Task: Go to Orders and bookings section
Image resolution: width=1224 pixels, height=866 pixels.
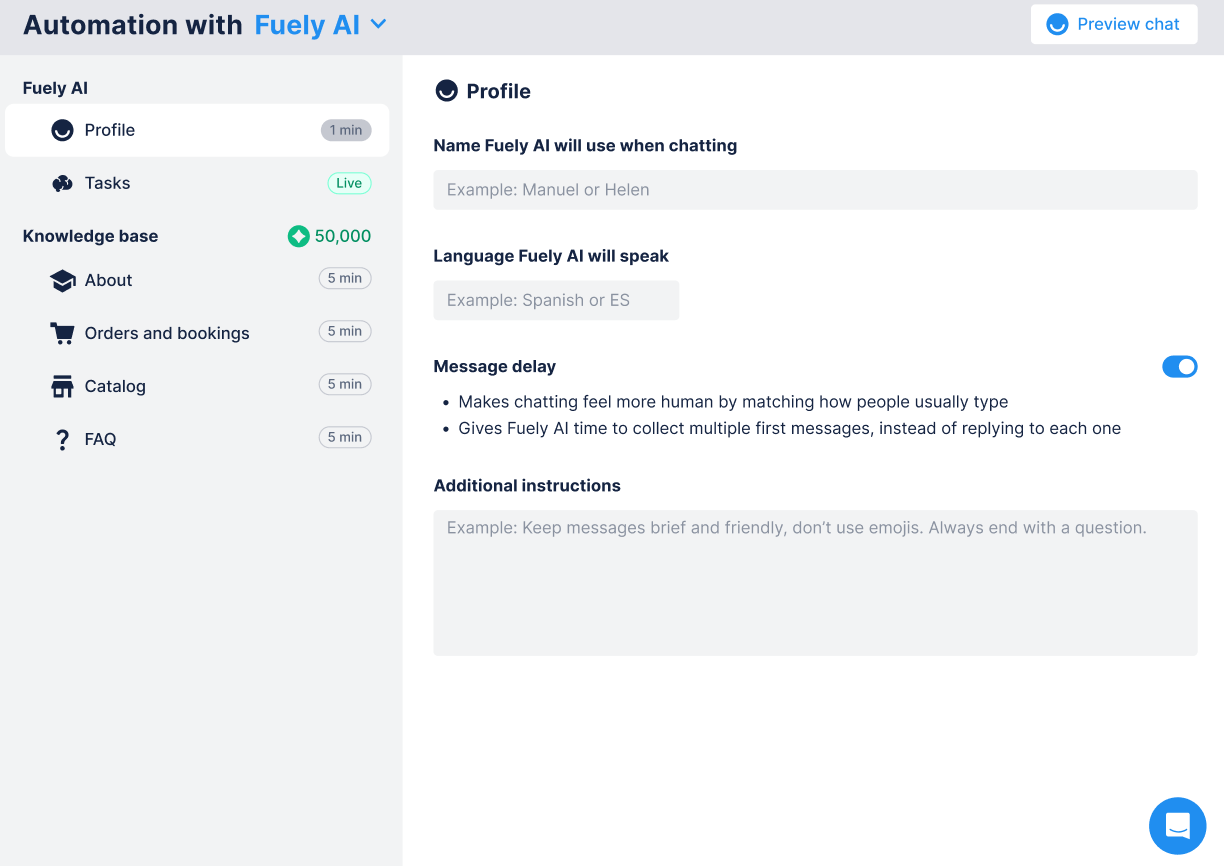Action: point(167,333)
